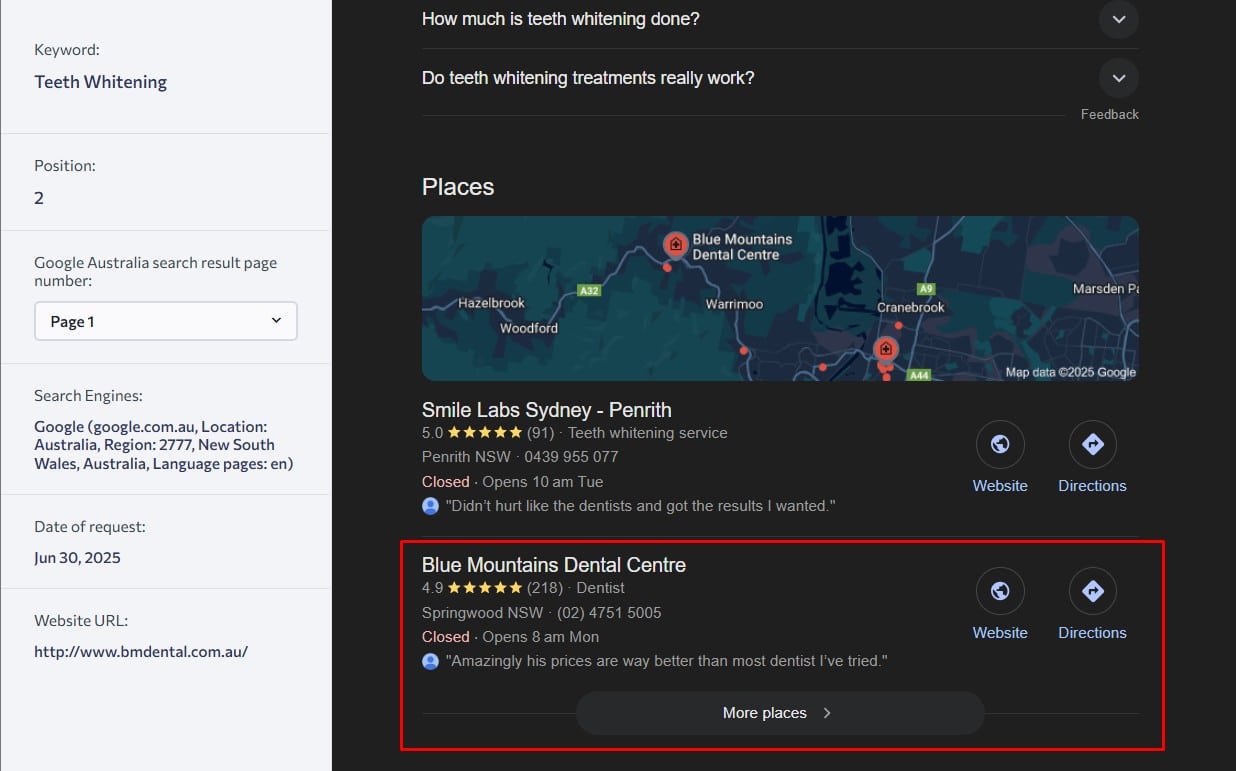Click the star rating of Smile Labs Sydney
This screenshot has width=1236, height=771.
coord(484,433)
